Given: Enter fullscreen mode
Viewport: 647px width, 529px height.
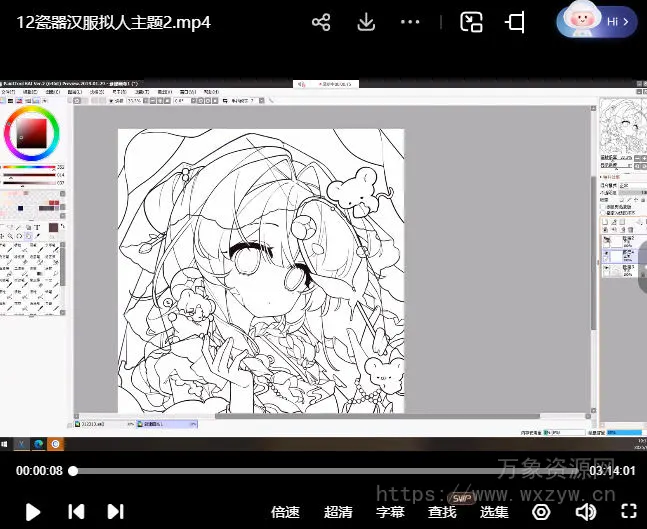Looking at the screenshot, I should tap(629, 512).
